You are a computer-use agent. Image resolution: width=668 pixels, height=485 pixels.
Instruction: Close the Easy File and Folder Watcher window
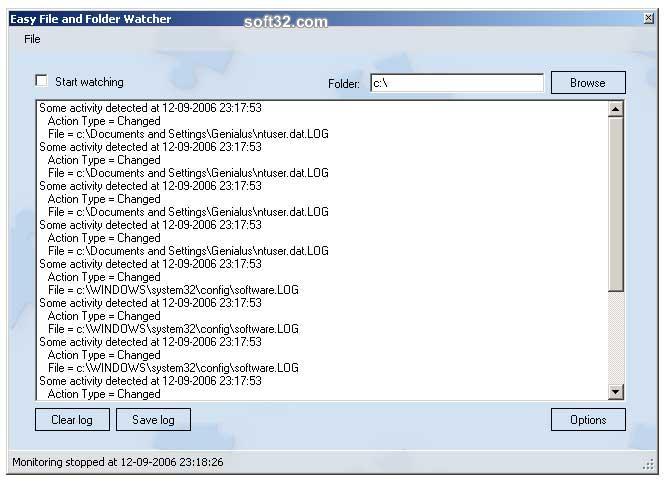click(x=648, y=18)
